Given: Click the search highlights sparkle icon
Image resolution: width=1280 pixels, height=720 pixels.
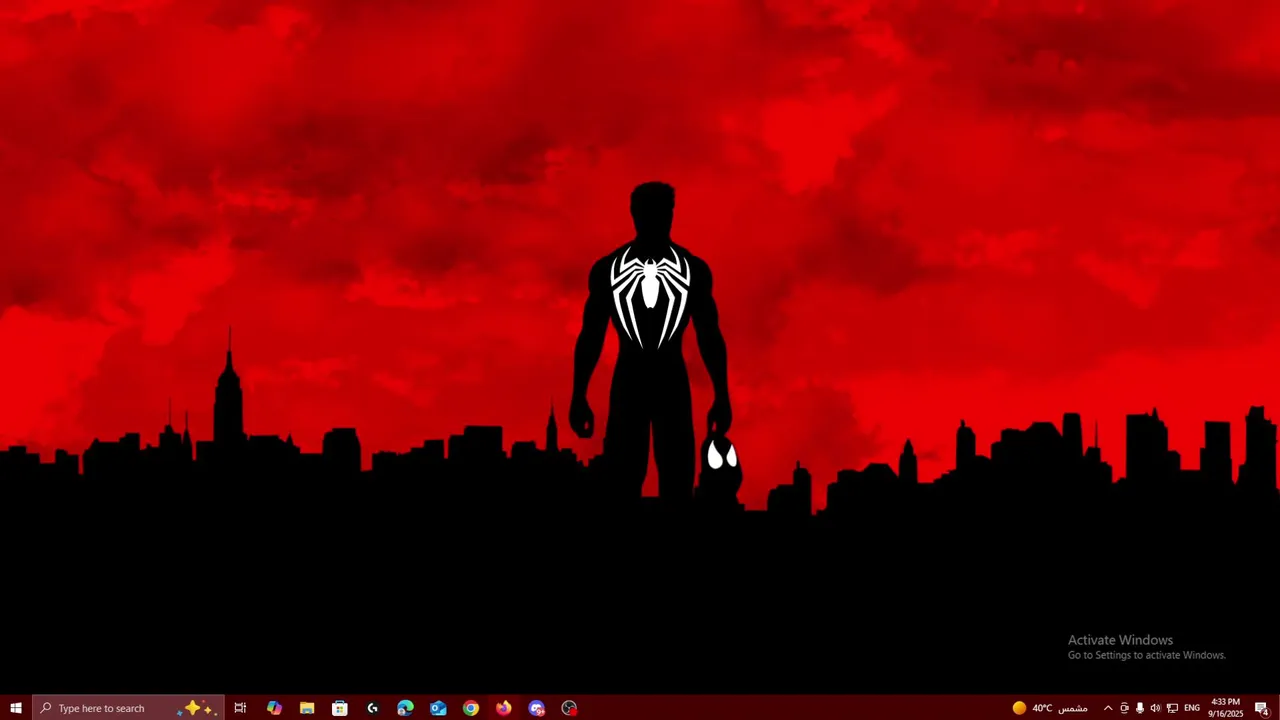Looking at the screenshot, I should [x=196, y=708].
